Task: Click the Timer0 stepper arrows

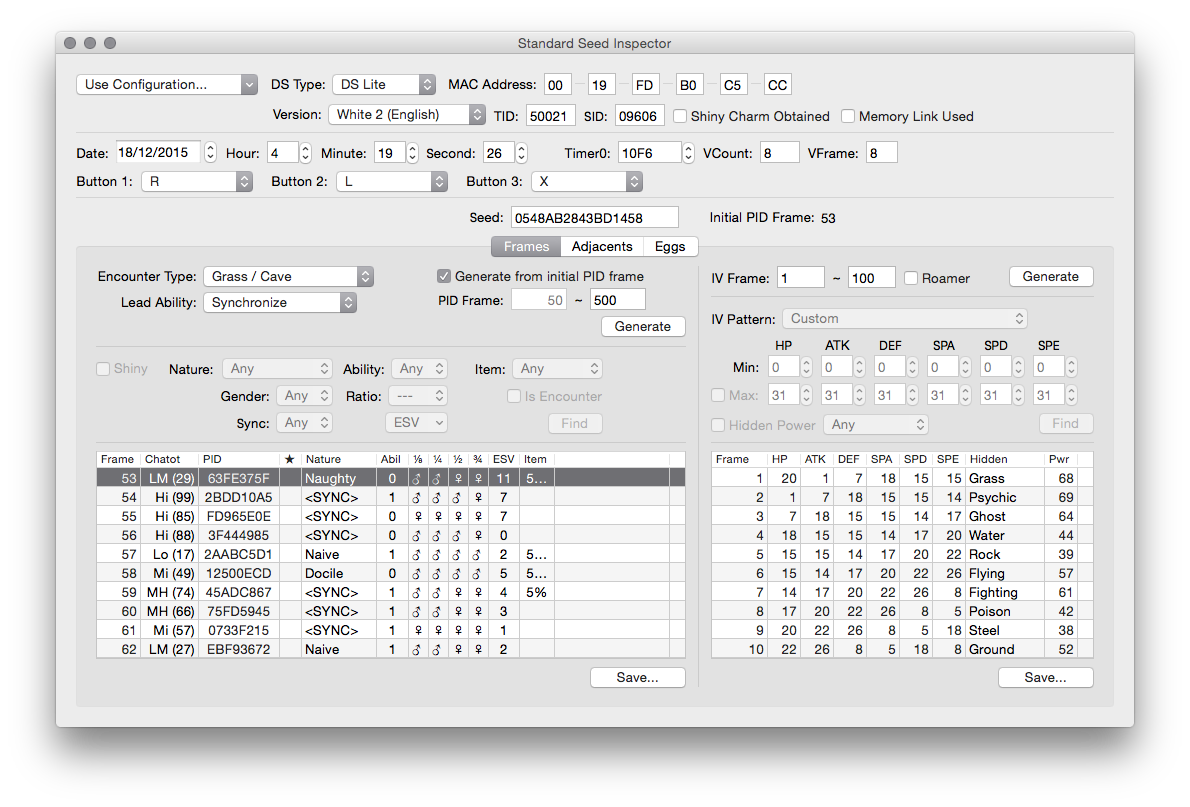Action: point(688,153)
